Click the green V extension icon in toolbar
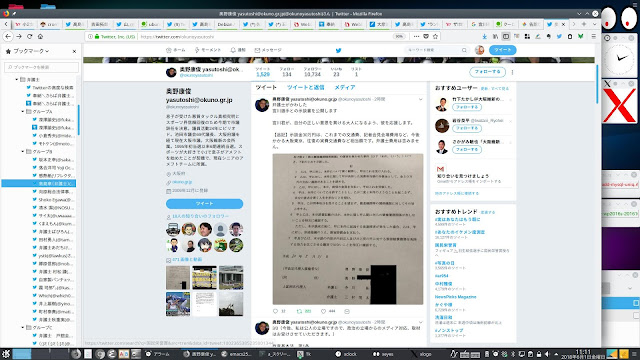The image size is (640, 360). click(x=580, y=36)
